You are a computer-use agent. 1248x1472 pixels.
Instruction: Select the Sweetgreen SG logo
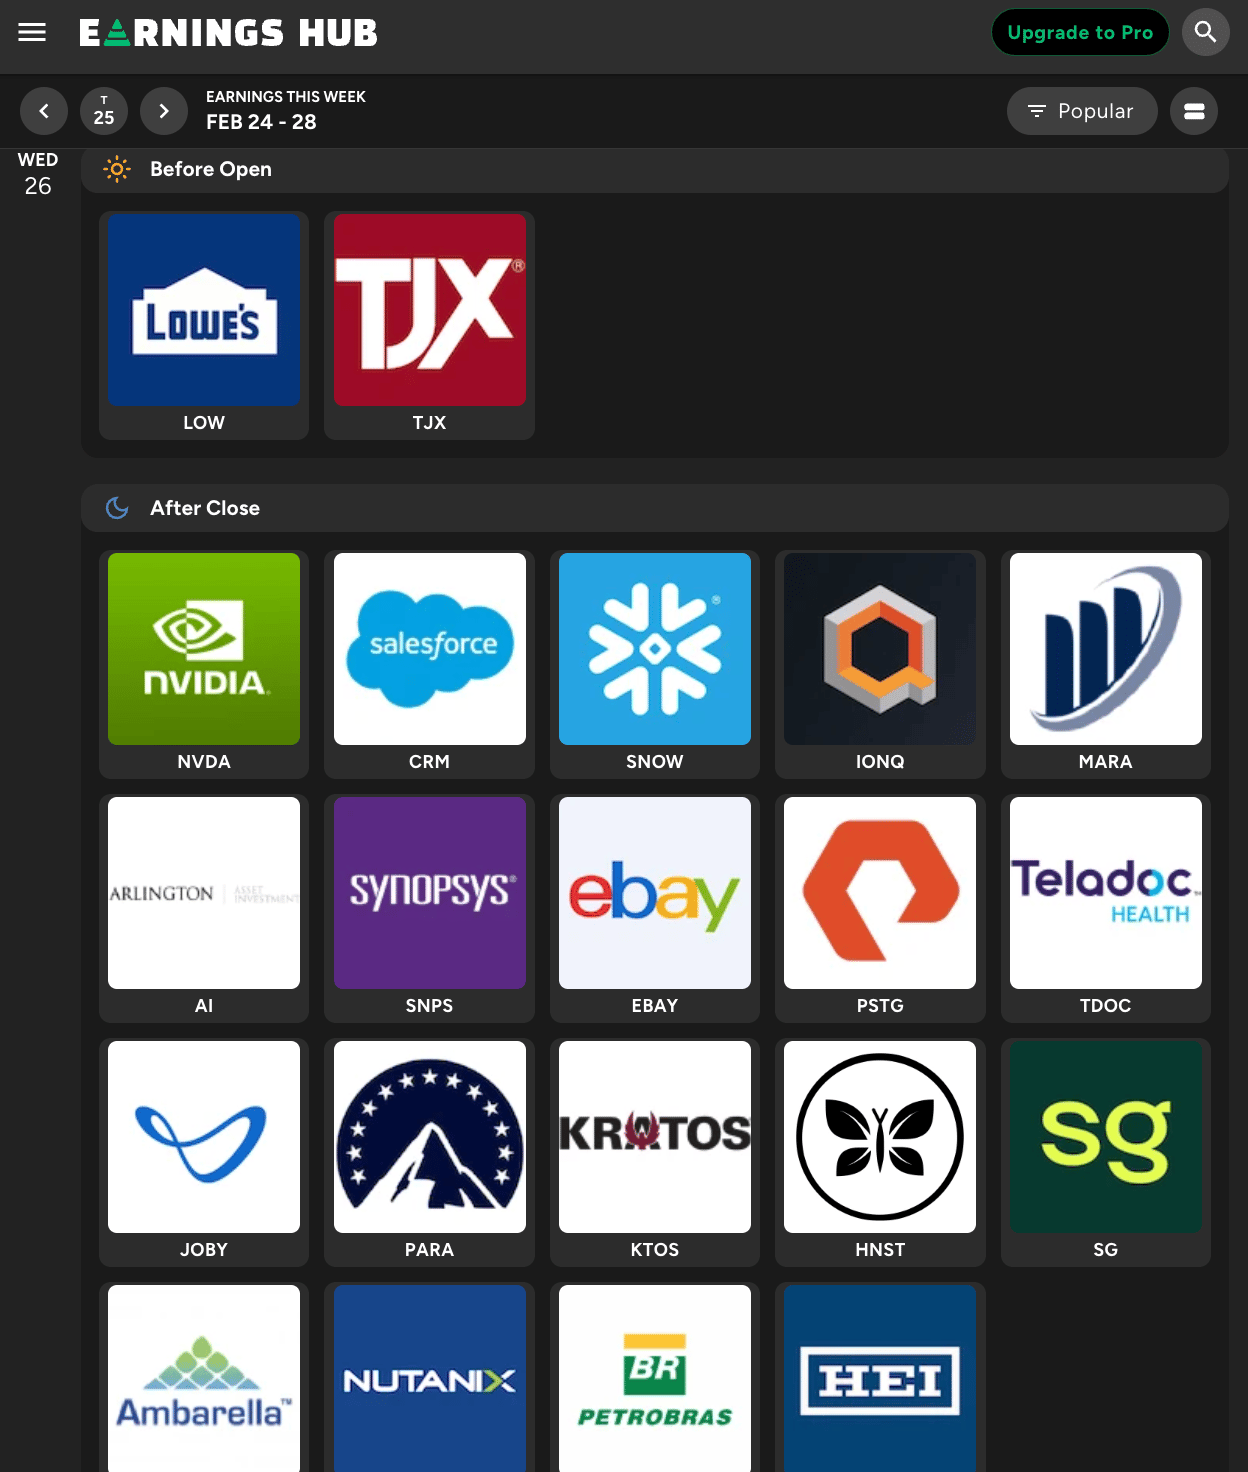[1106, 1137]
